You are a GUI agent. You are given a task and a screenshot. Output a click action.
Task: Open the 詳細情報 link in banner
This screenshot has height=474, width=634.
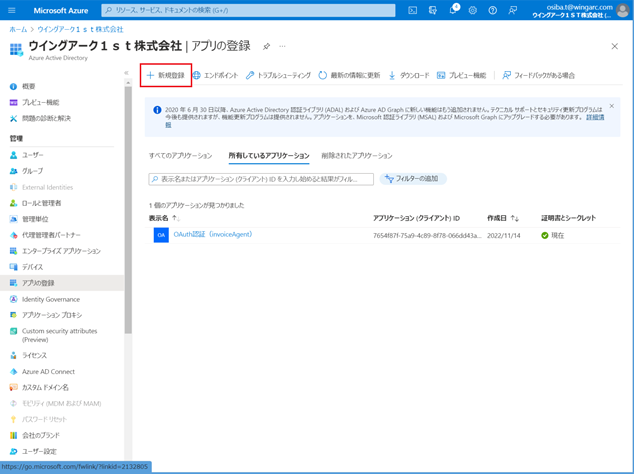coord(595,117)
